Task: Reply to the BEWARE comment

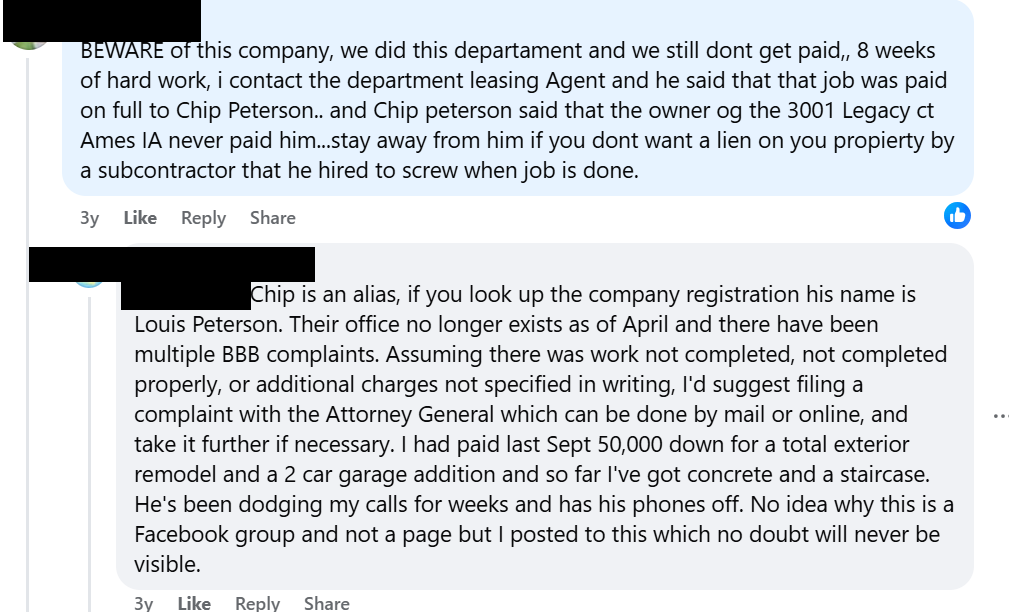Action: coord(203,217)
